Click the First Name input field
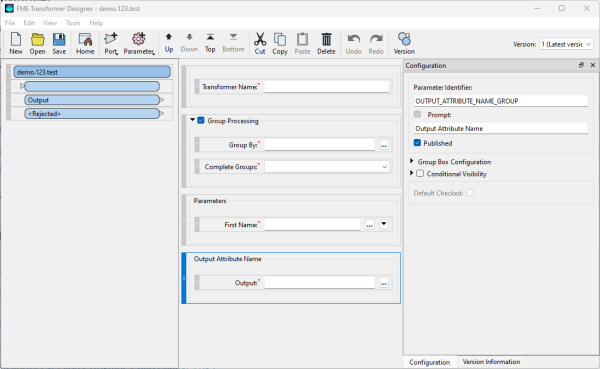The width and height of the screenshot is (600, 369). (312, 225)
